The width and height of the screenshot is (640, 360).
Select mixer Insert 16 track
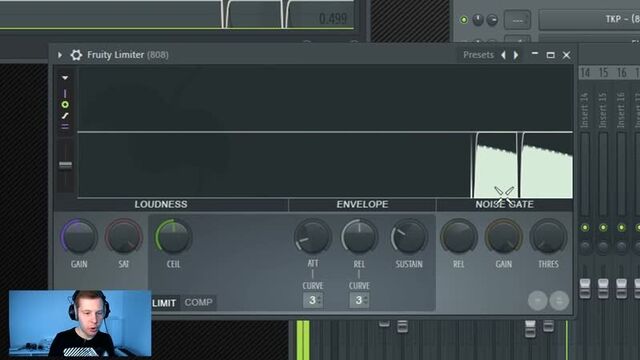coord(621,110)
